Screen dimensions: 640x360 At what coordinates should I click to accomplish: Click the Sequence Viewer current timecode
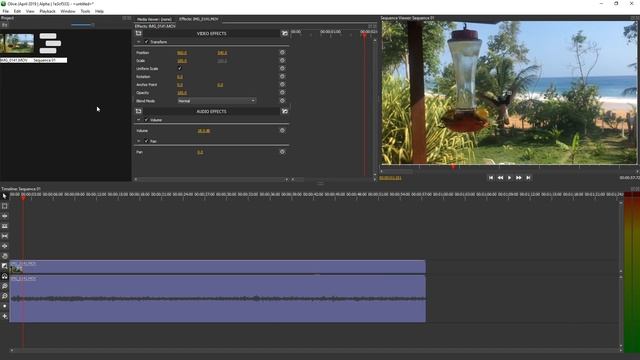point(390,178)
